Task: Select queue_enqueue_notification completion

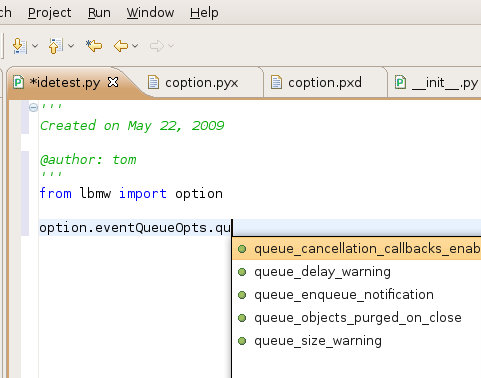Action: (x=357, y=295)
